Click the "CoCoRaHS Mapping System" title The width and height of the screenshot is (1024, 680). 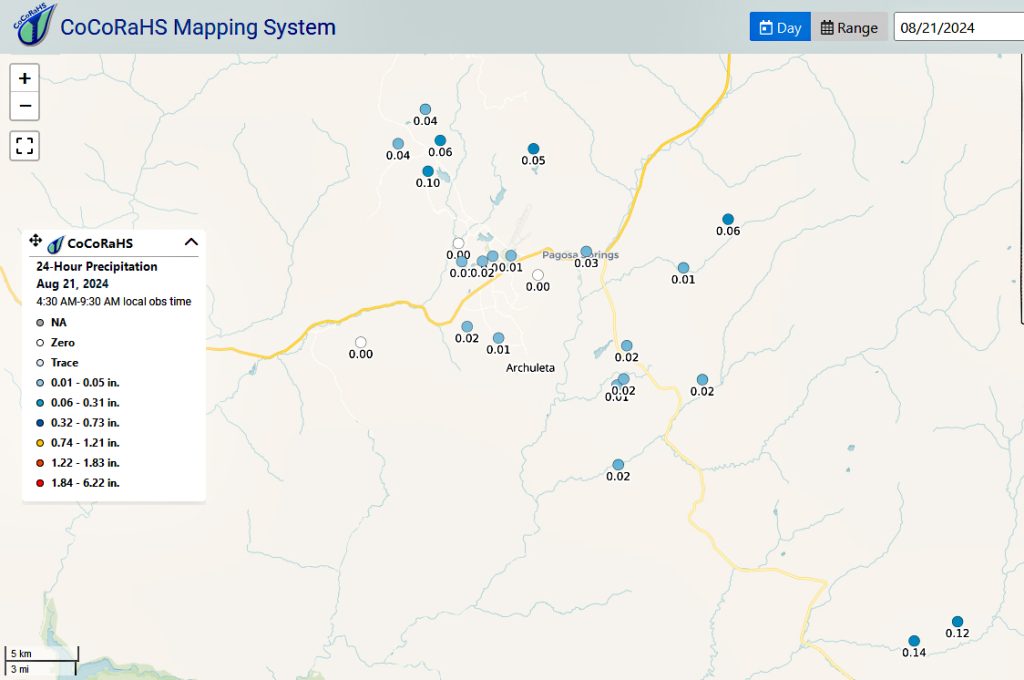(198, 27)
